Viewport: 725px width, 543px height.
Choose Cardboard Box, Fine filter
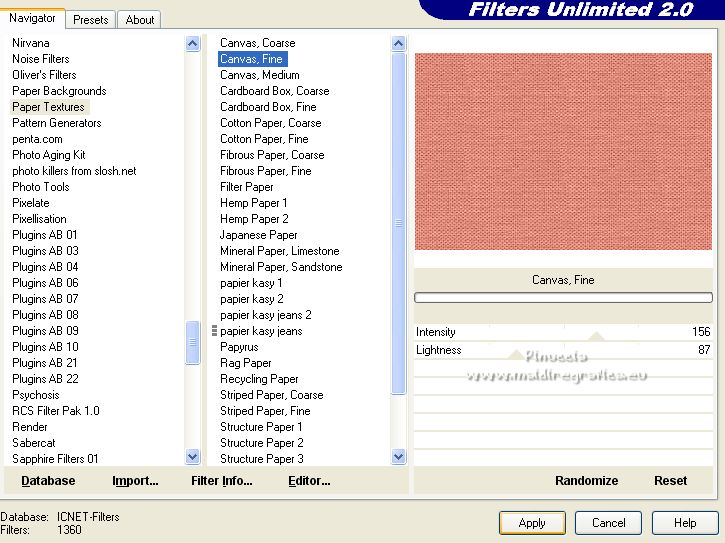268,107
